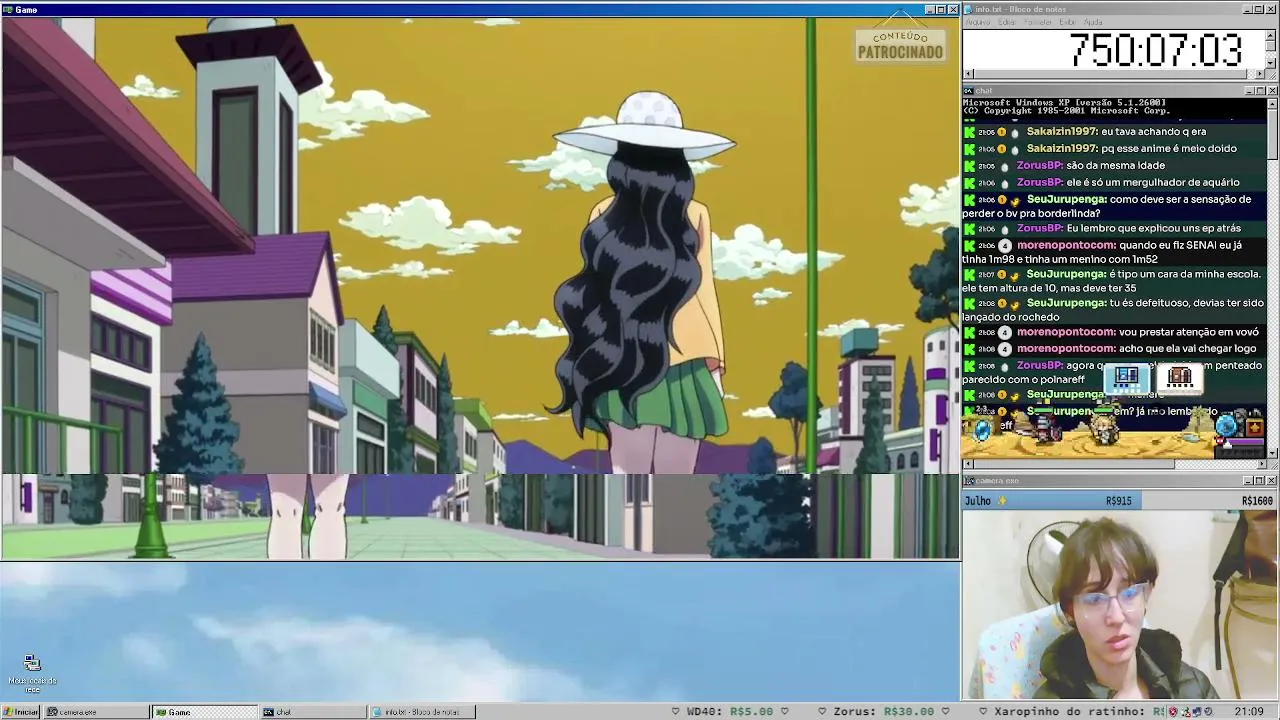Click the 'Microsoft Windows XP [versão 5.1.2600]' line in chat
1280x720 pixels.
point(1064,103)
